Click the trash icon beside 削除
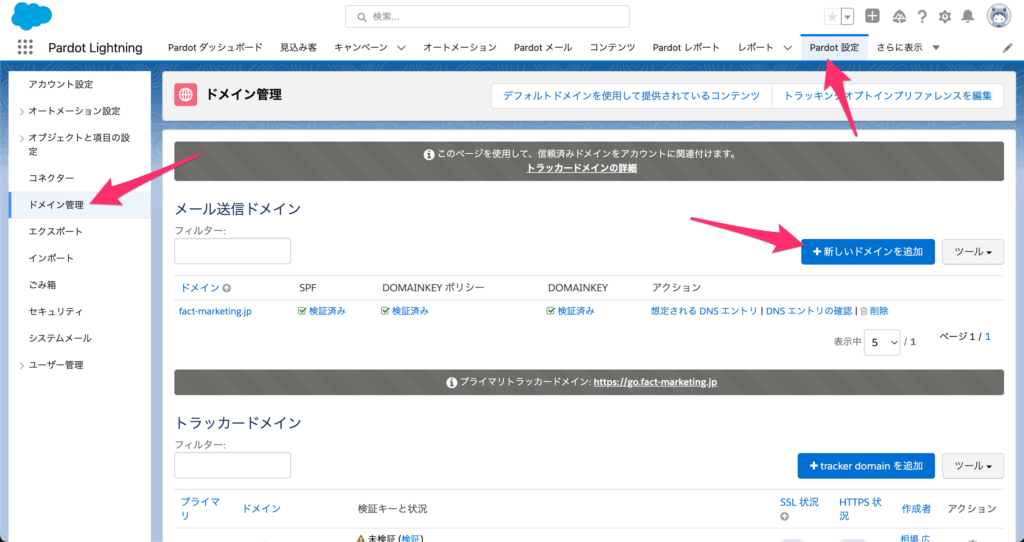This screenshot has width=1024, height=542. pos(864,311)
